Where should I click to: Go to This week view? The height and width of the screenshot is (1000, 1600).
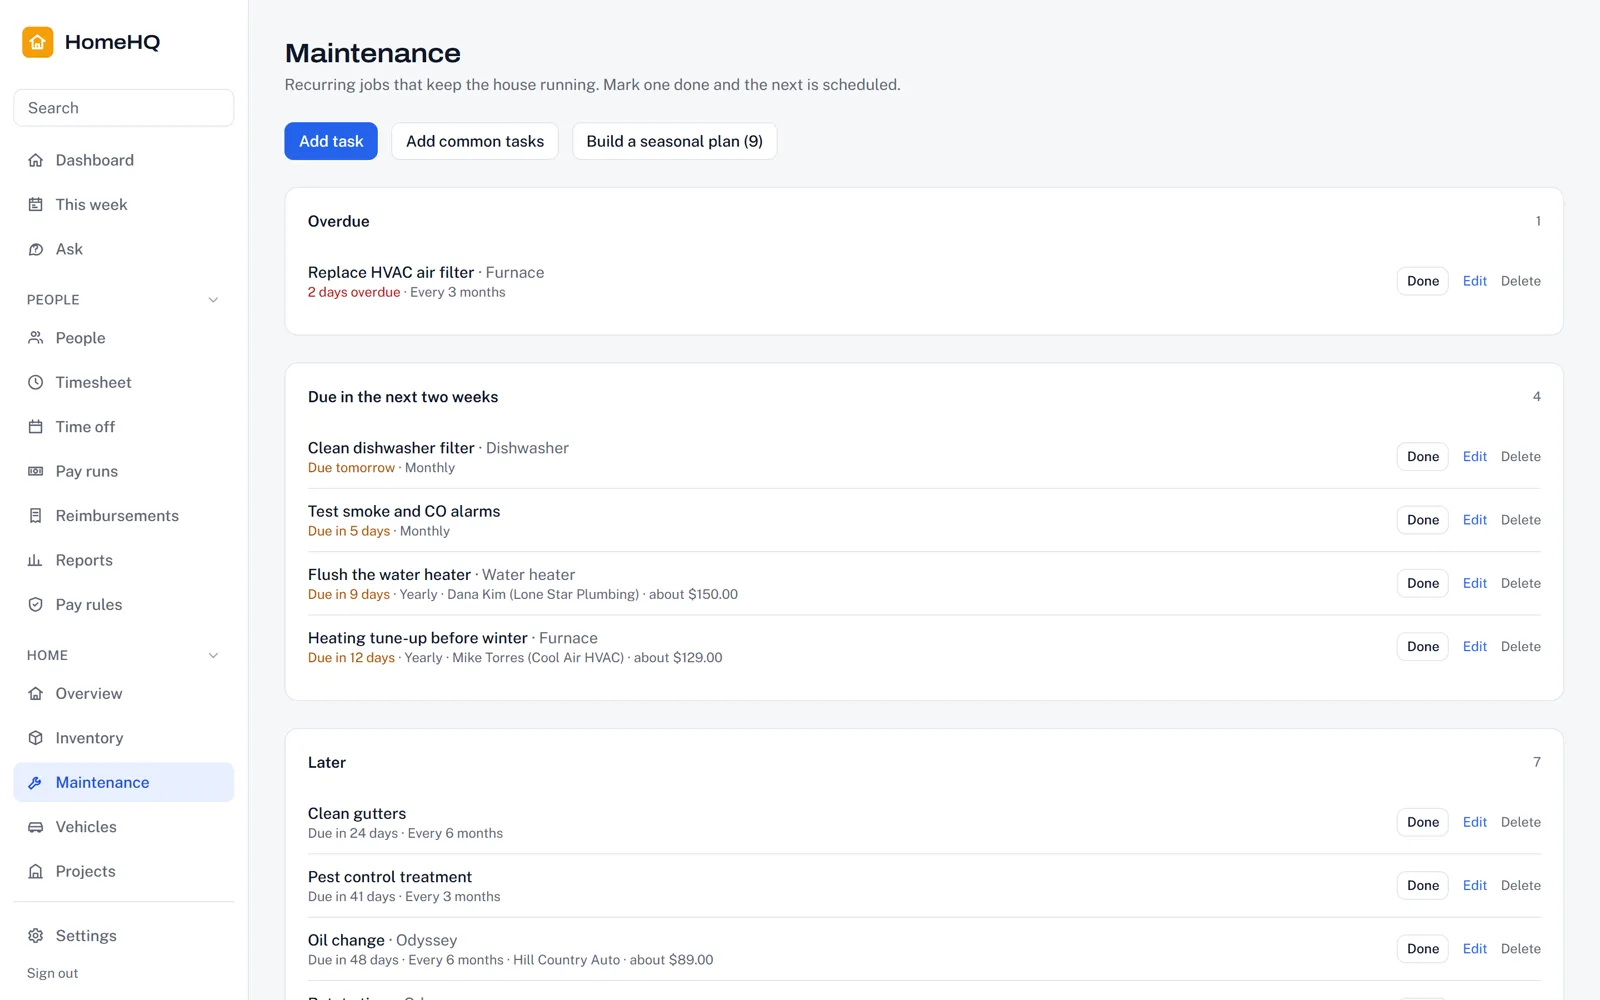124,205
